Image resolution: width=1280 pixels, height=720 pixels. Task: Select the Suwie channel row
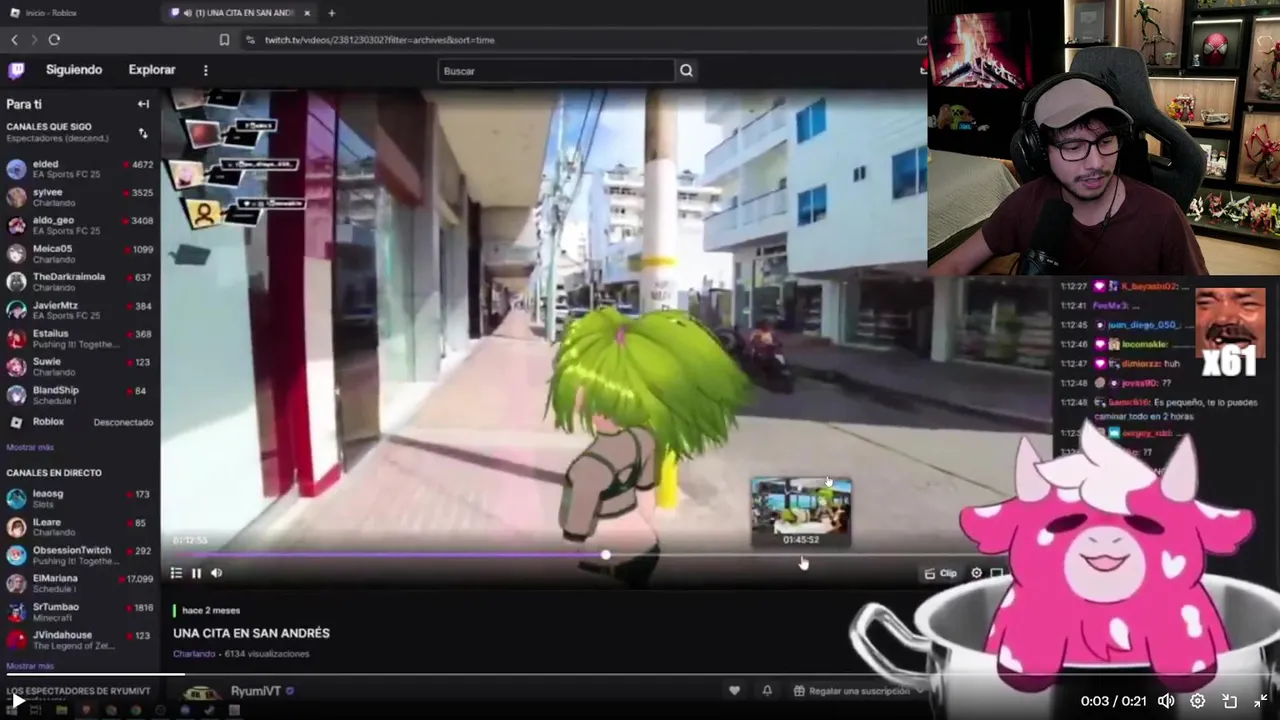pos(80,366)
